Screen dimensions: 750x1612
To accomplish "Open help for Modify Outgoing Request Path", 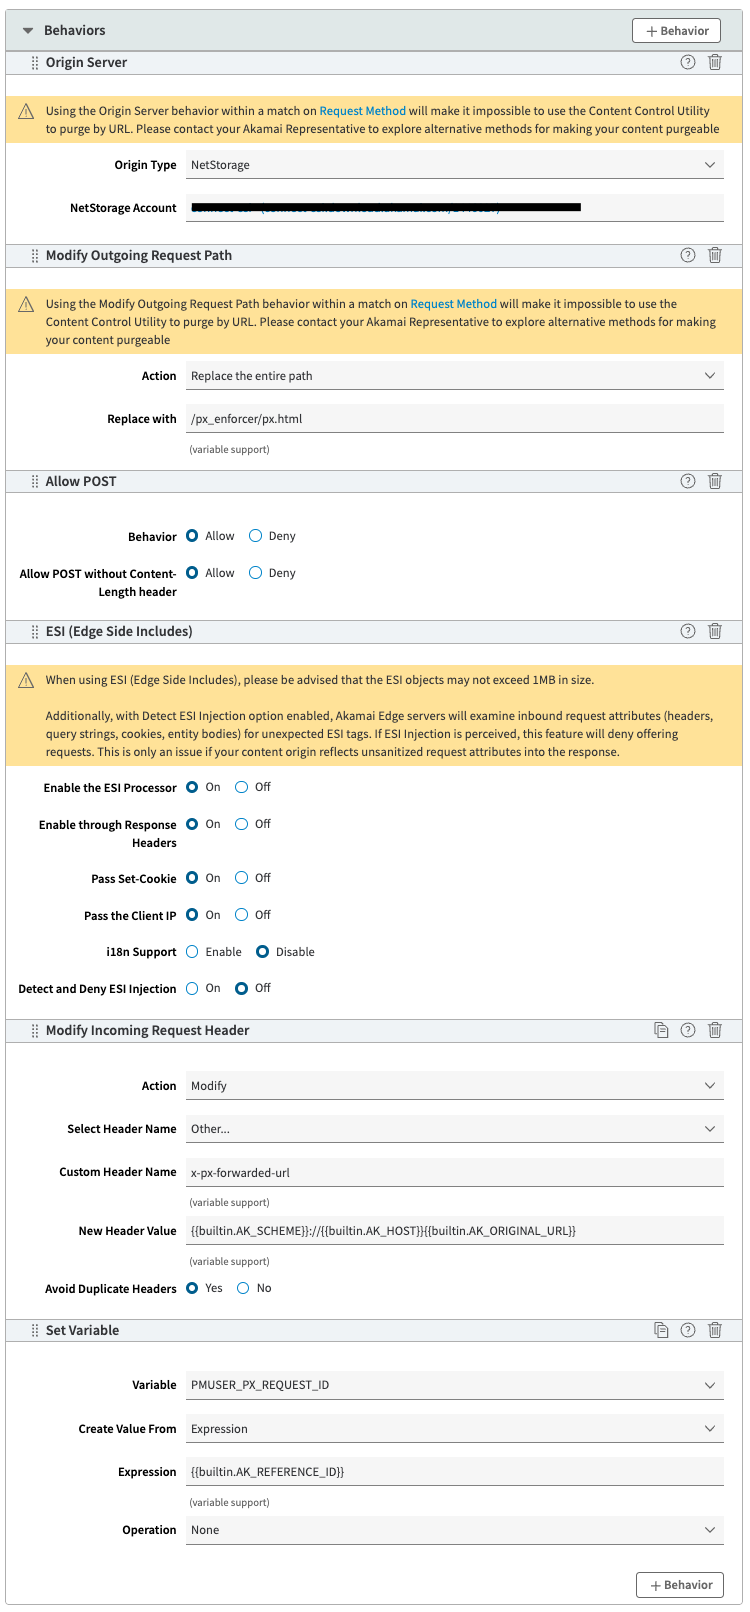I will (688, 255).
